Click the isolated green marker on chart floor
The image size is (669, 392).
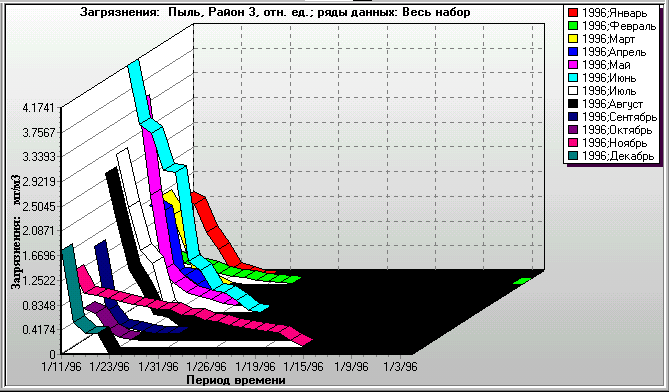(x=522, y=281)
